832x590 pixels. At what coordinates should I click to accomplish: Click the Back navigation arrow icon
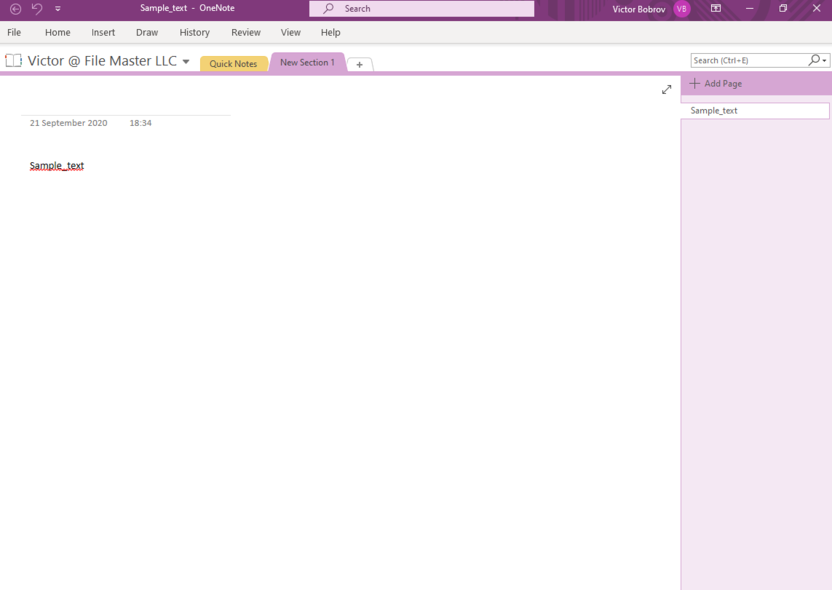15,9
